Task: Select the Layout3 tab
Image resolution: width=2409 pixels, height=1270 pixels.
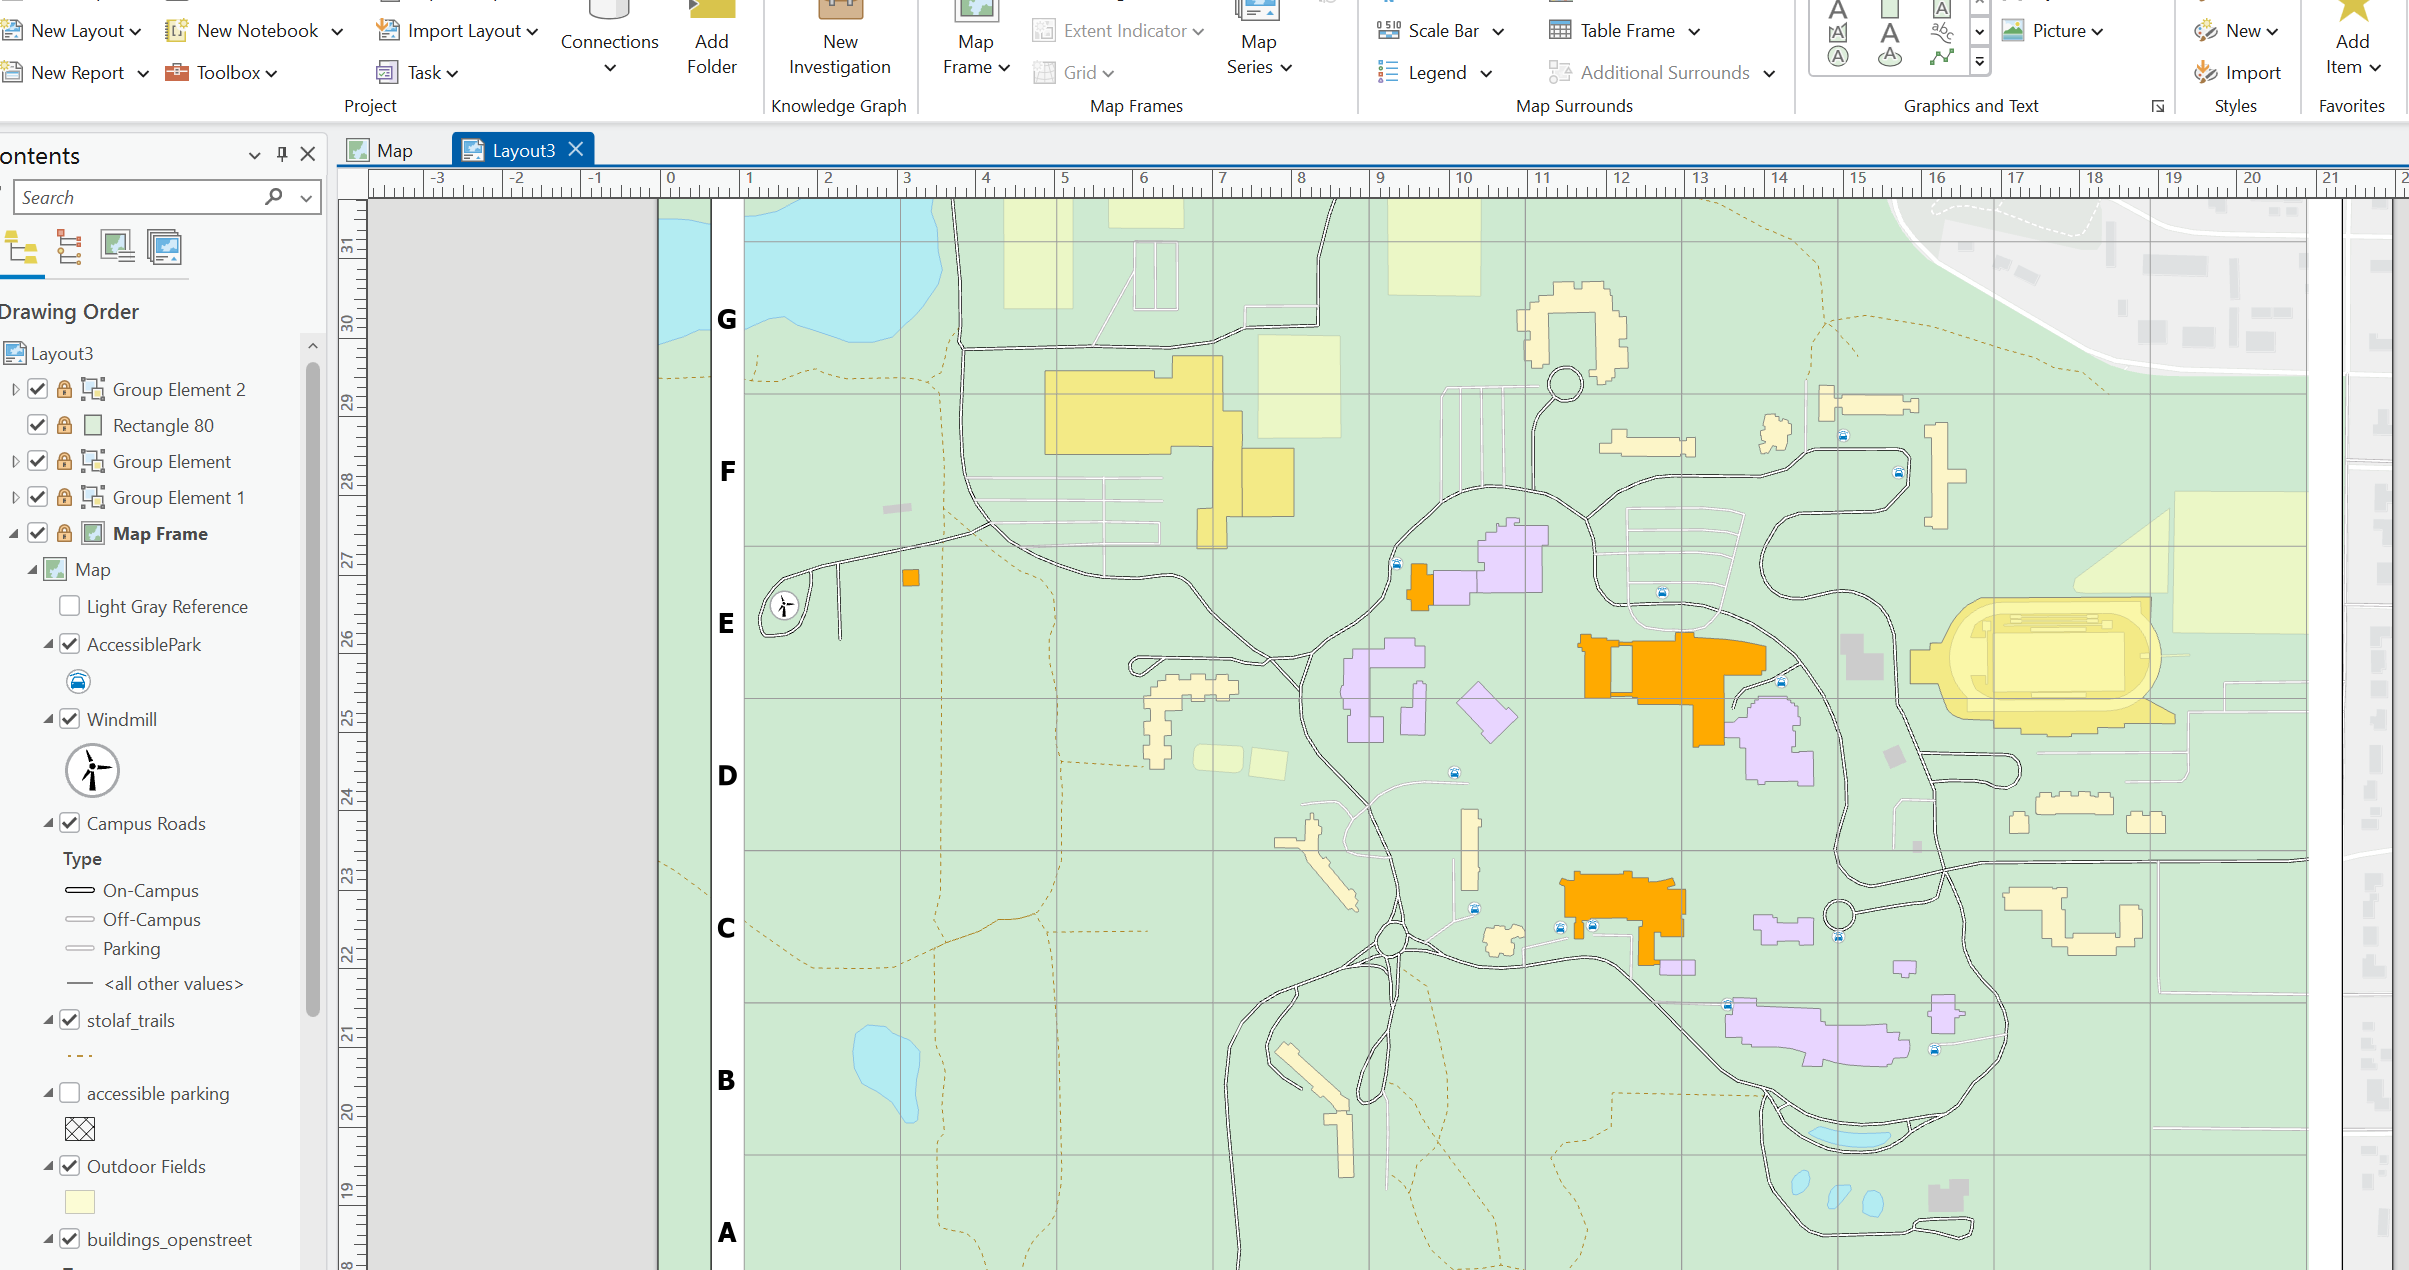Action: coord(520,149)
